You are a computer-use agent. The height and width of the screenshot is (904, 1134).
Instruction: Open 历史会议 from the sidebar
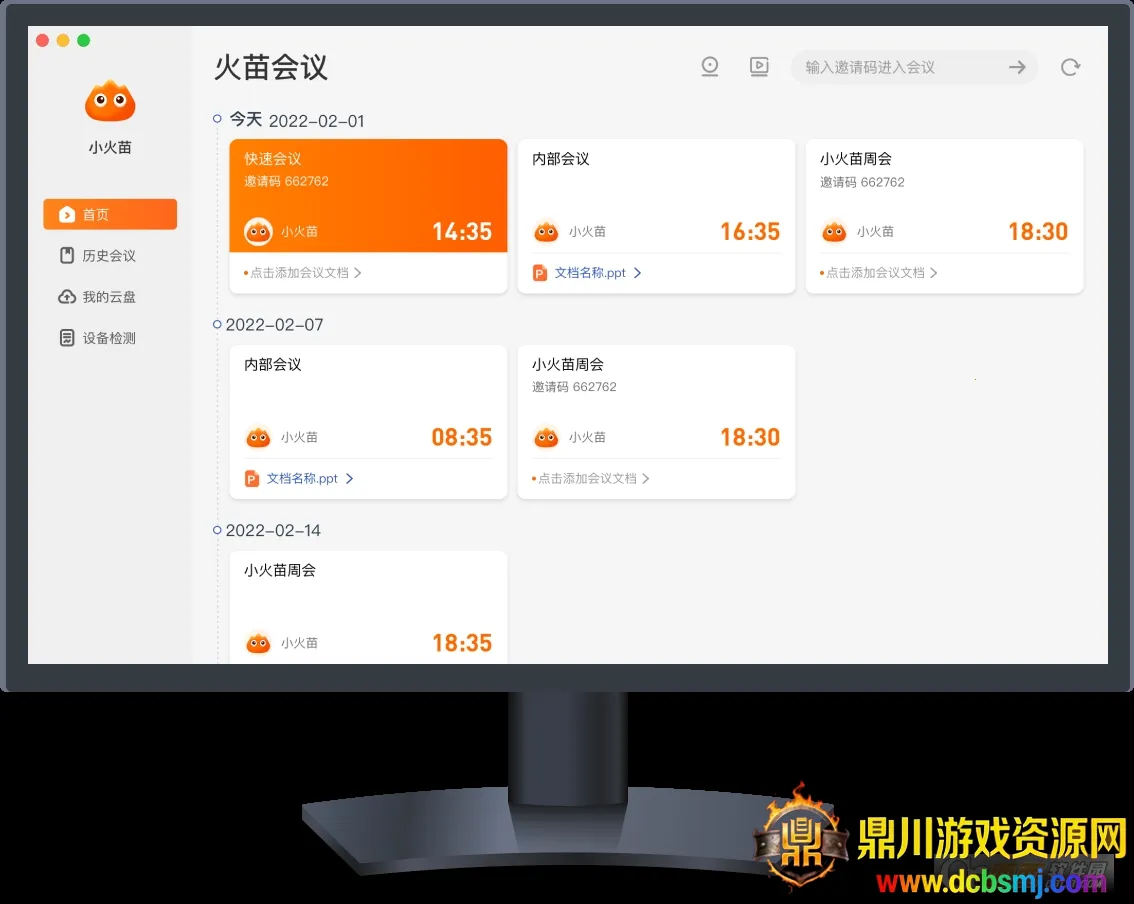(x=109, y=256)
